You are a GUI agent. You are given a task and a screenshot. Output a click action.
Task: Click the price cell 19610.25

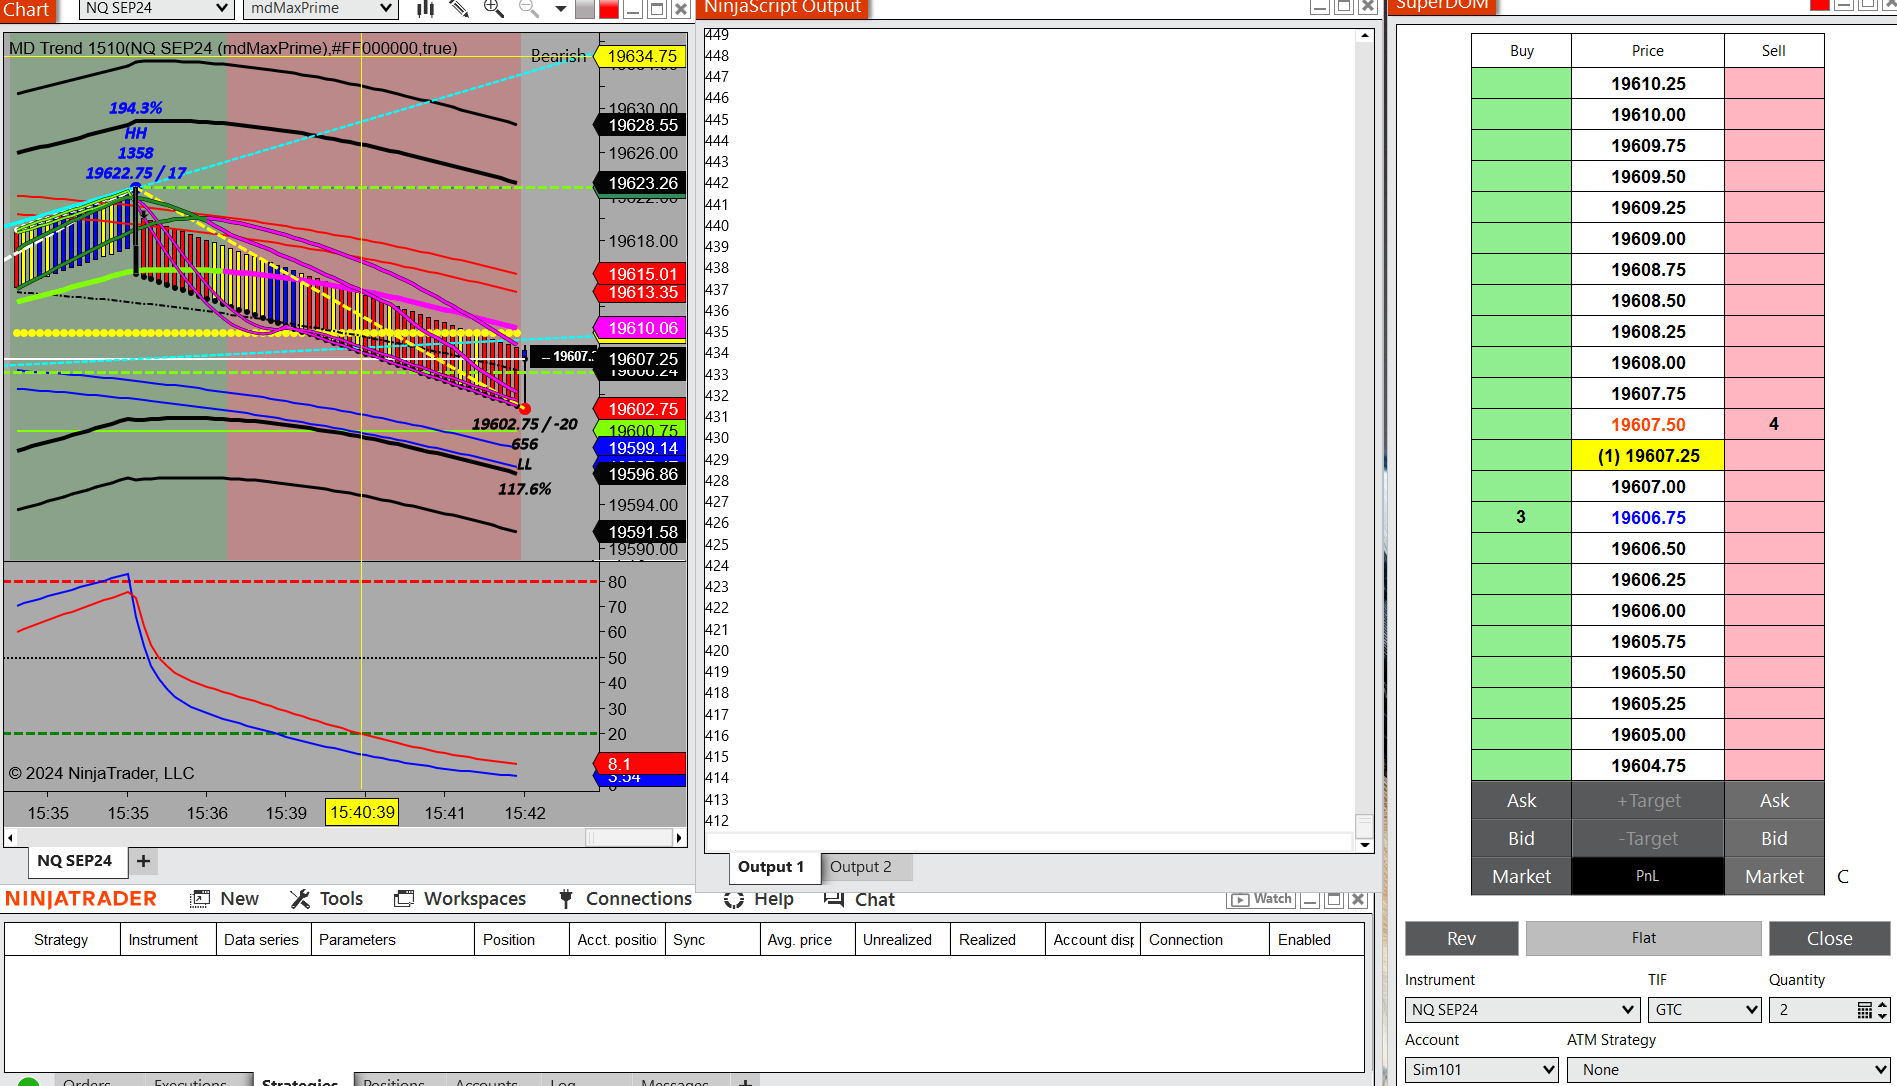coord(1648,84)
